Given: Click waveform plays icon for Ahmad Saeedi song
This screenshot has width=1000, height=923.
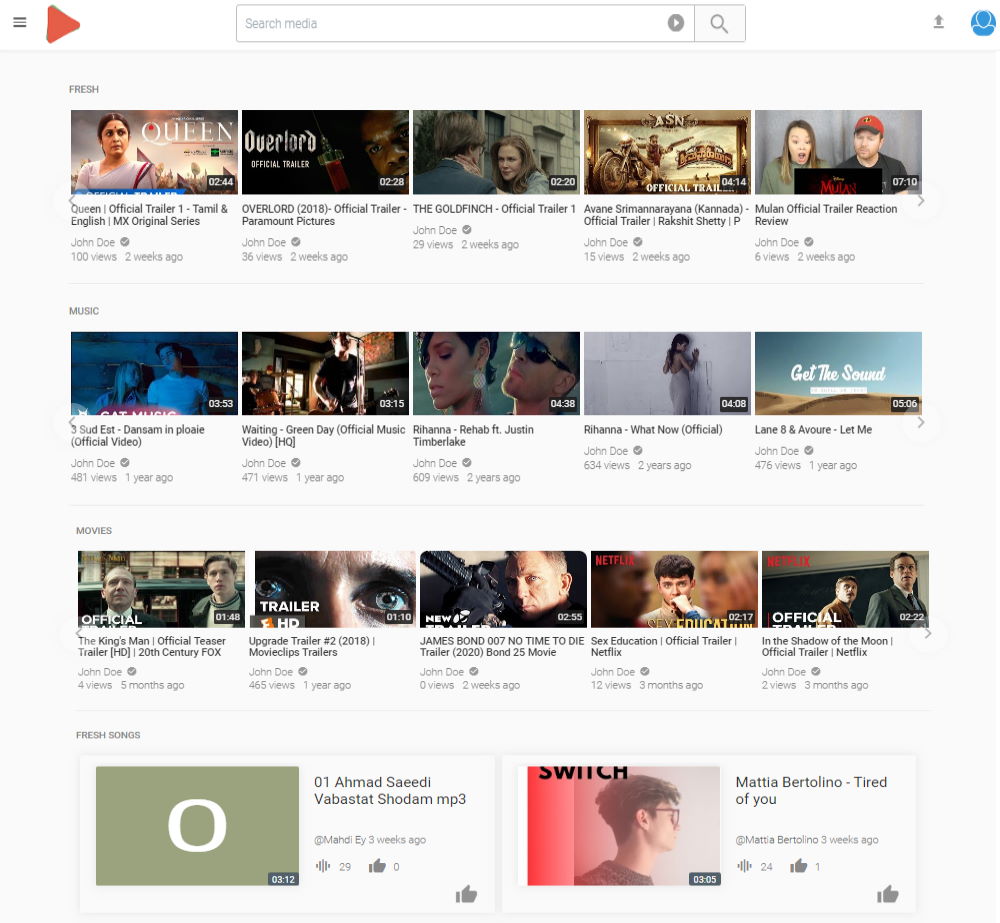Looking at the screenshot, I should tap(323, 866).
